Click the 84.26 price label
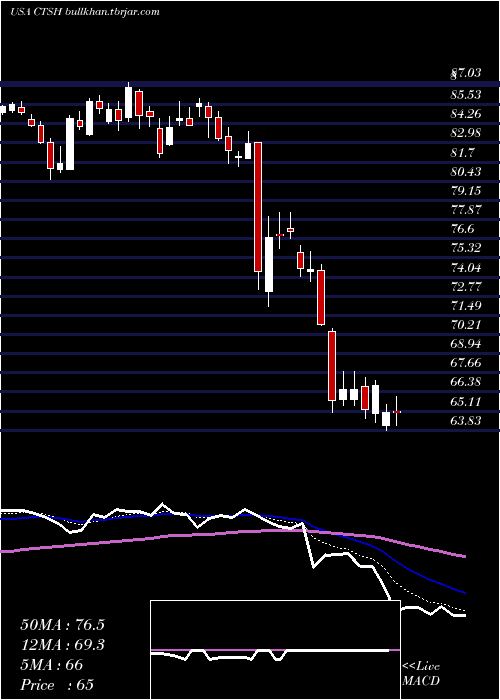 466,114
